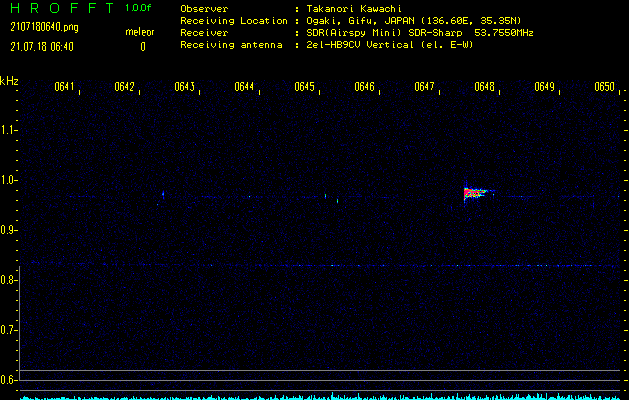Click the receiver value SDR(Airspy Mini) SDR-Sharp
Viewport: 629px width, 400px height.
tap(384, 33)
